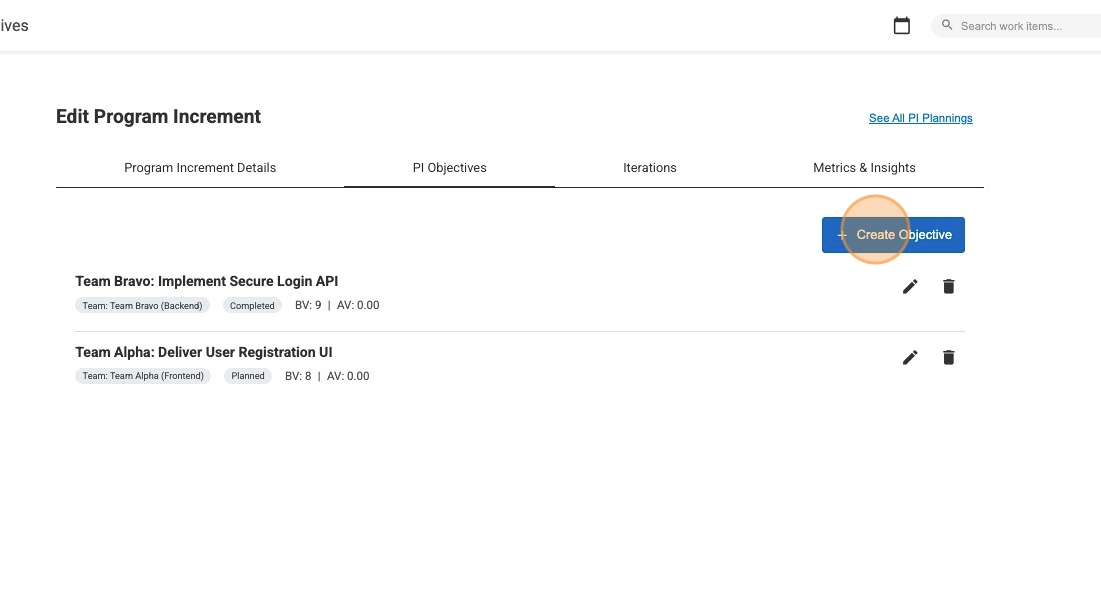Image resolution: width=1101 pixels, height=615 pixels.
Task: Click the Team Alpha (Frontend) team chip
Action: pyautogui.click(x=143, y=376)
